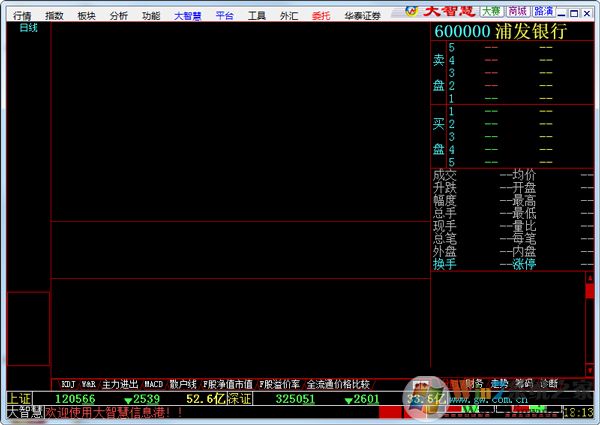The width and height of the screenshot is (600, 425).
Task: Click buy level 4 row
Action: pos(520,150)
